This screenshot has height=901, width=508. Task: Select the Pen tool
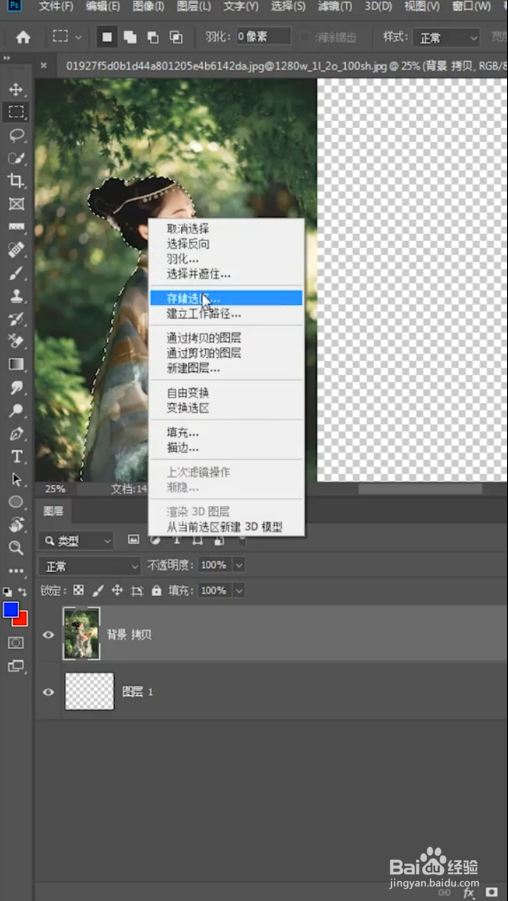[x=16, y=434]
